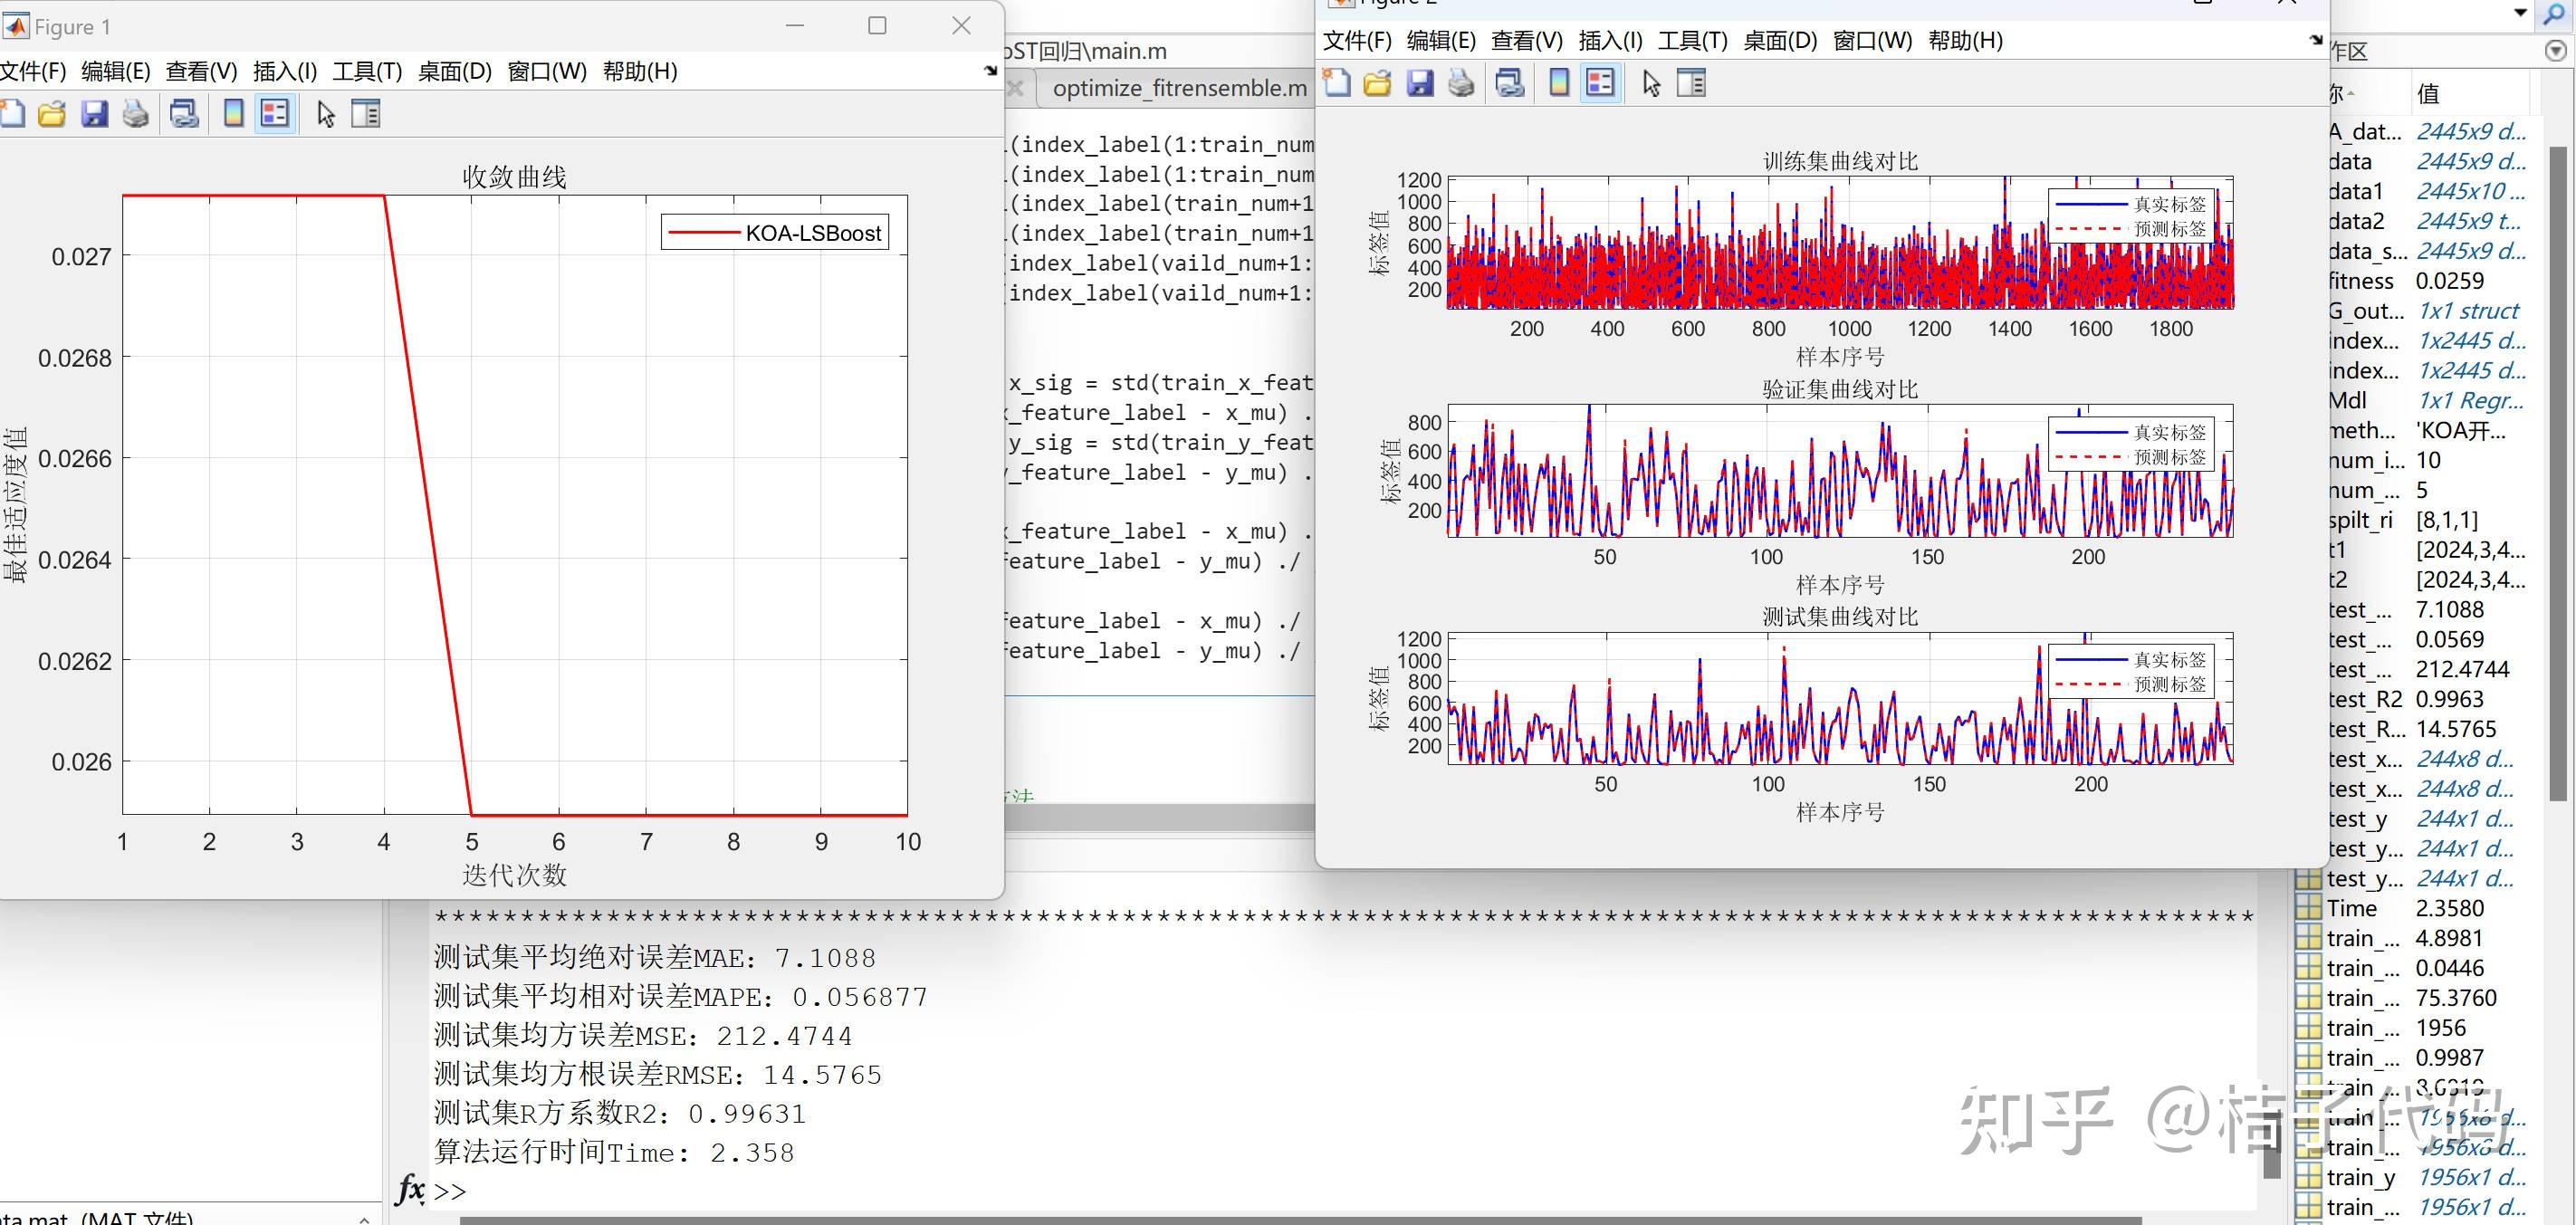Toggle Insert Legend button in Figure 1 toolbar
The width and height of the screenshot is (2576, 1225).
click(x=275, y=114)
